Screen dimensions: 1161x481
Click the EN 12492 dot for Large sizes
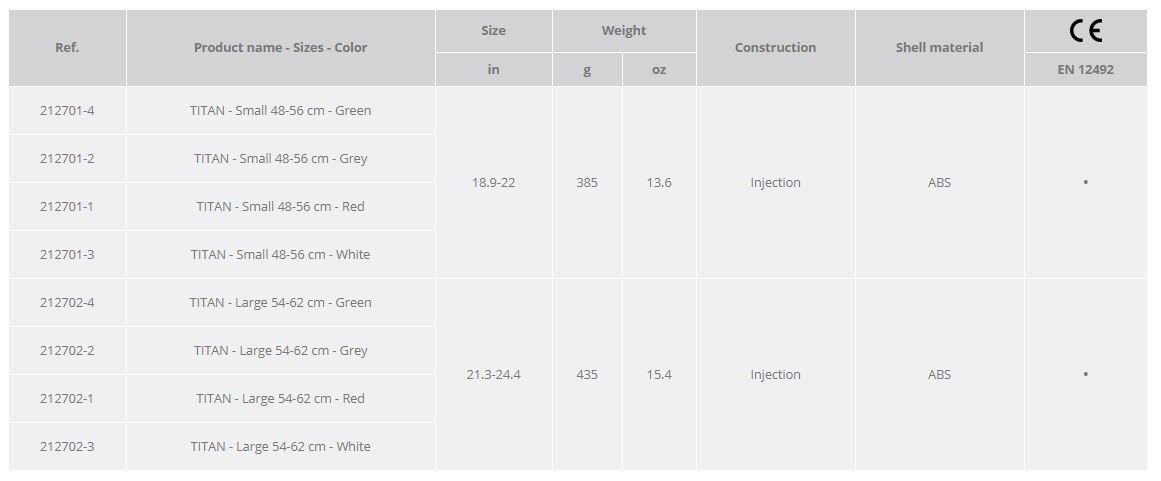(1085, 374)
